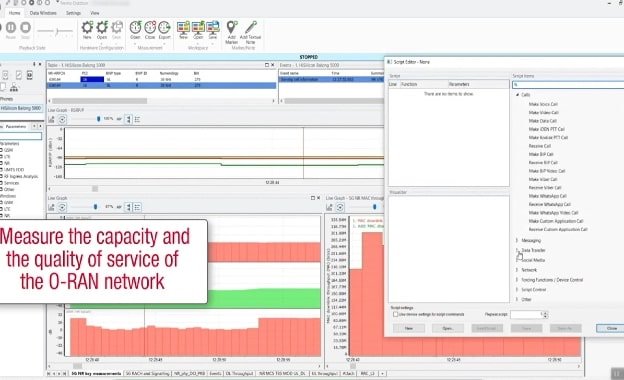The image size is (624, 380).
Task: Expand the Script Control category
Action: [x=517, y=290]
